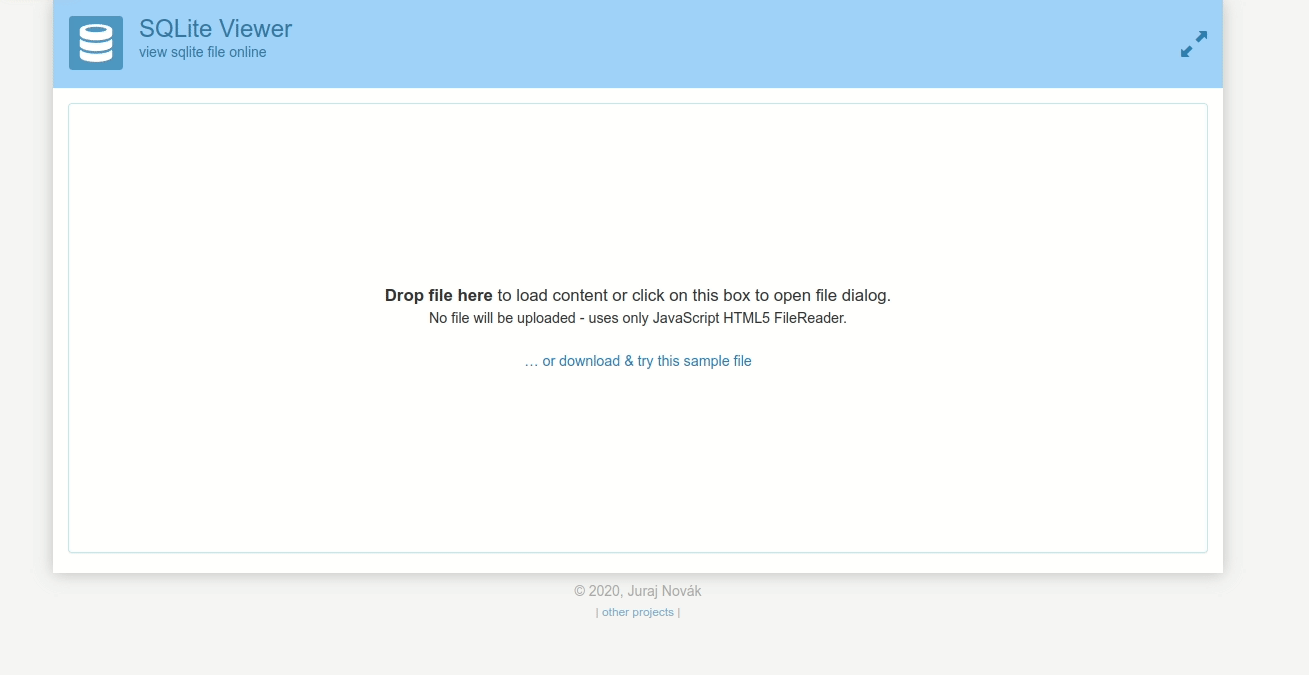Click the bold "Drop file here" text
Image resolution: width=1309 pixels, height=675 pixels.
[438, 296]
